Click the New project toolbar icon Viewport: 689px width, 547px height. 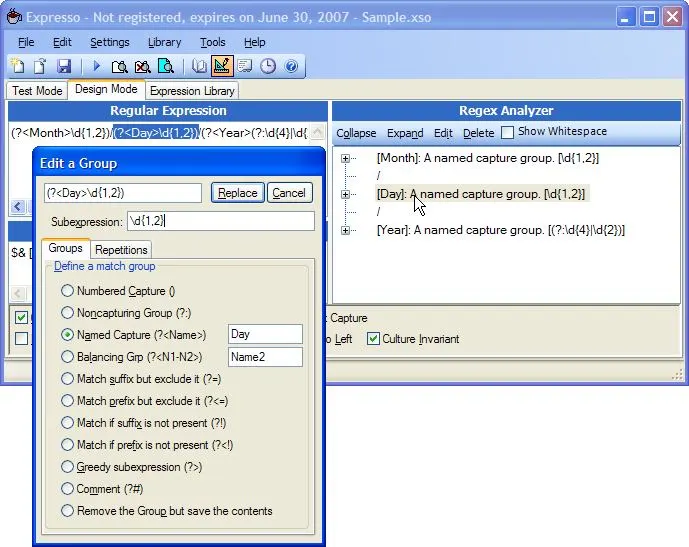click(x=19, y=66)
